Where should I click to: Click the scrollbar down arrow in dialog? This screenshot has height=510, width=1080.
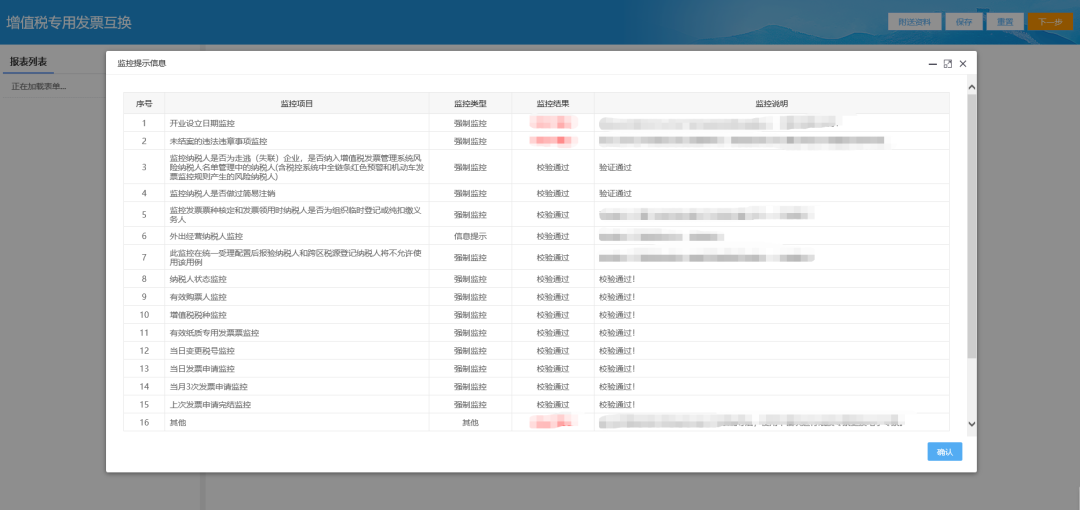coord(971,425)
